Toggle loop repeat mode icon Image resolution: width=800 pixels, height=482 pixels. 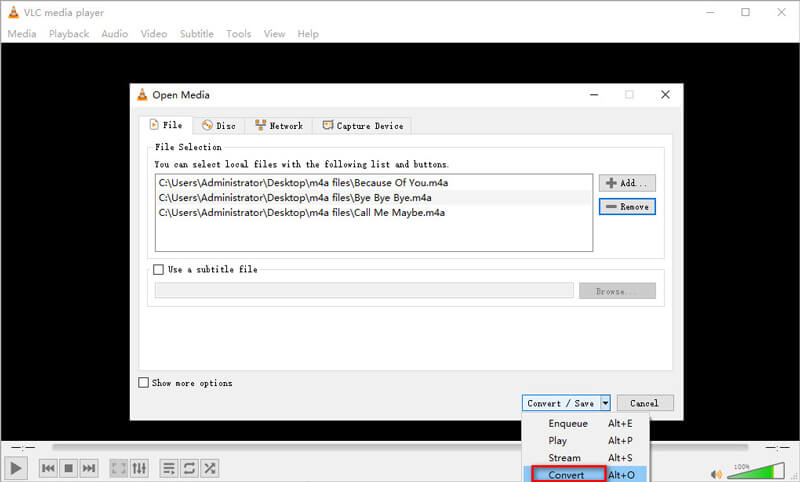189,468
